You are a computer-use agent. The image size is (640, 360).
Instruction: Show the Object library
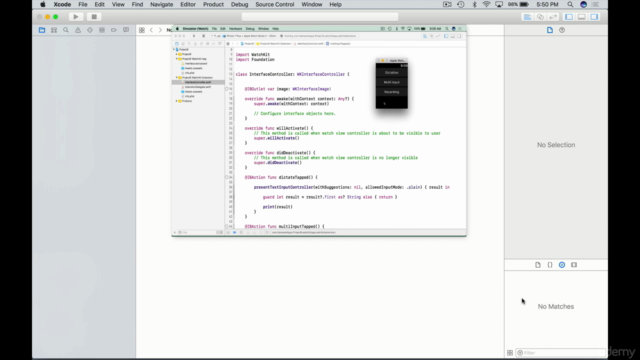(x=562, y=265)
